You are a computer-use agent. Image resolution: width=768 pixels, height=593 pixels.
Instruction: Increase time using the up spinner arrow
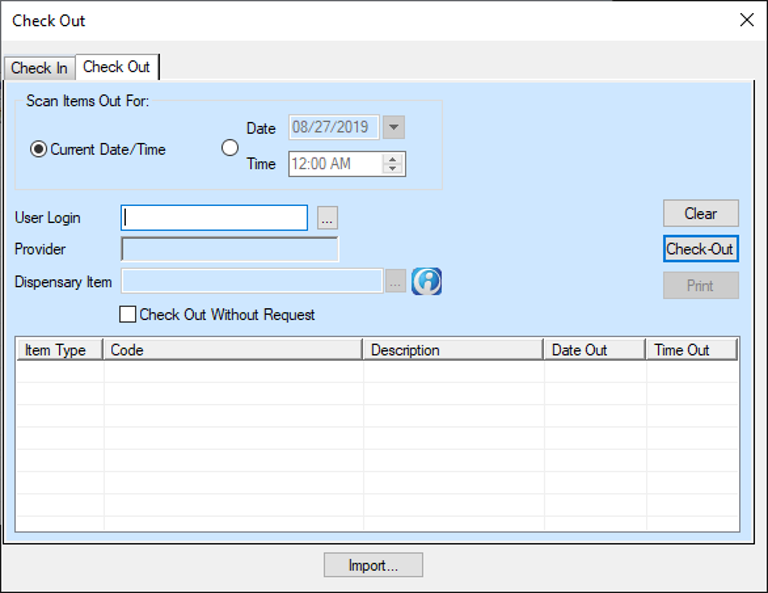click(x=394, y=158)
